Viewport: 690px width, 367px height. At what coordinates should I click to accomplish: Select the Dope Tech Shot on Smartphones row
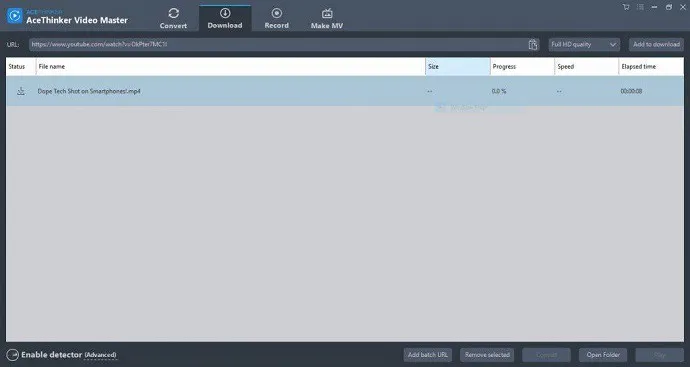tap(345, 91)
